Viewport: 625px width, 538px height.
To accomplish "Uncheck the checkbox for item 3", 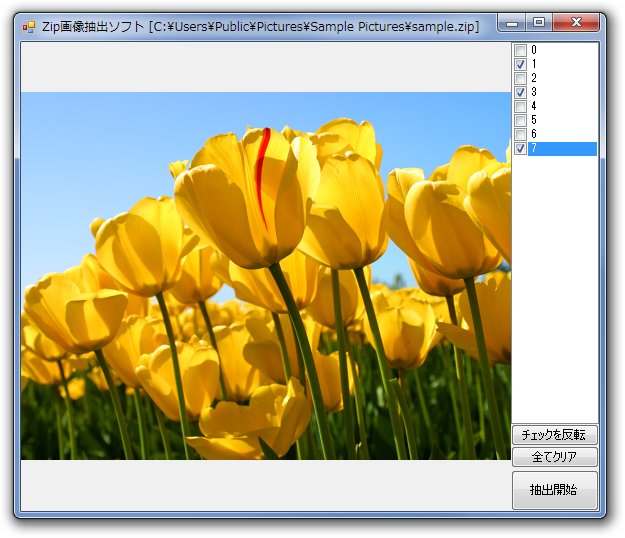I will coord(520,92).
